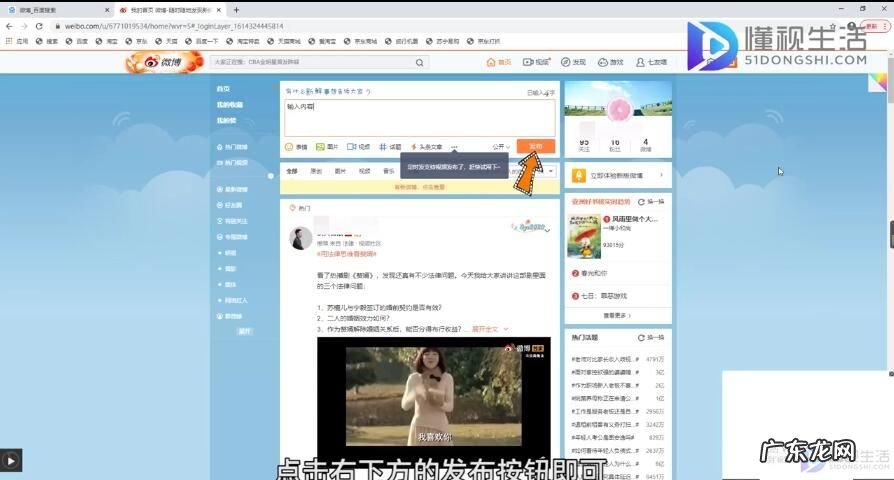894x480 pixels.
Task: Click into the post composer text box
Action: [x=420, y=118]
